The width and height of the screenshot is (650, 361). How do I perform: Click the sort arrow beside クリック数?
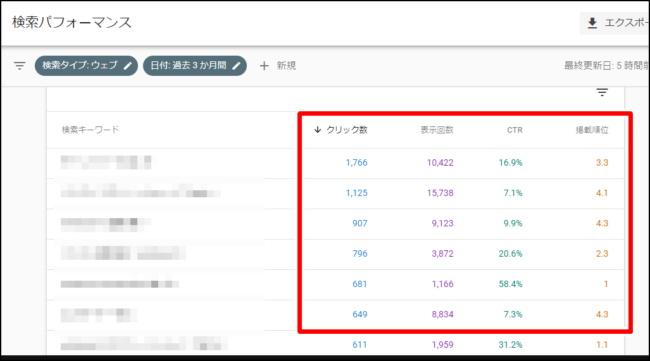[x=318, y=130]
